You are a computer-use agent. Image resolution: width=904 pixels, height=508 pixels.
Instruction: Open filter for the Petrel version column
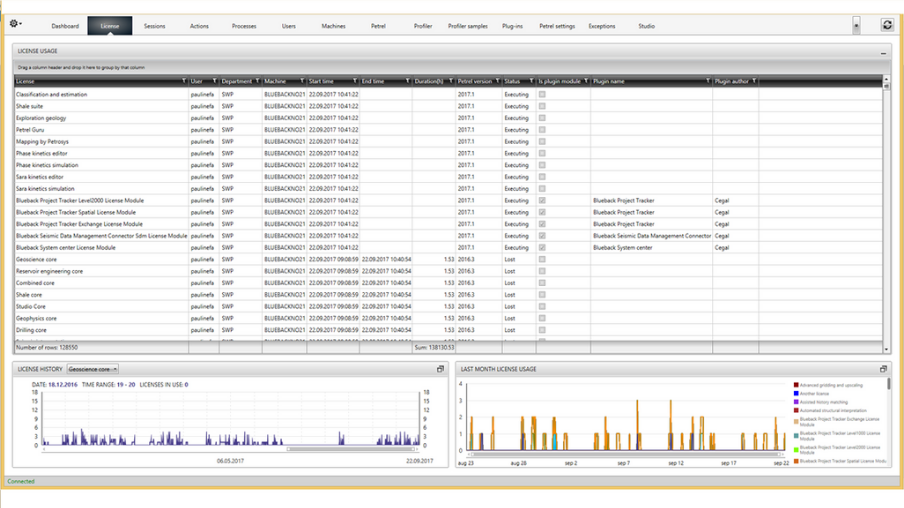[x=498, y=81]
